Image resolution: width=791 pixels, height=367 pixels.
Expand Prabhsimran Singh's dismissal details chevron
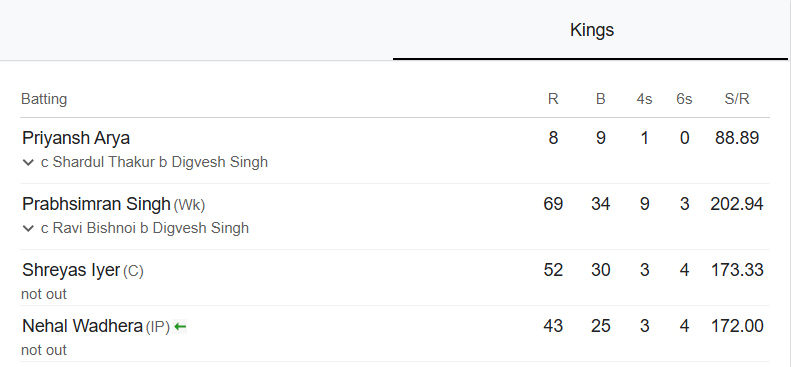click(28, 228)
